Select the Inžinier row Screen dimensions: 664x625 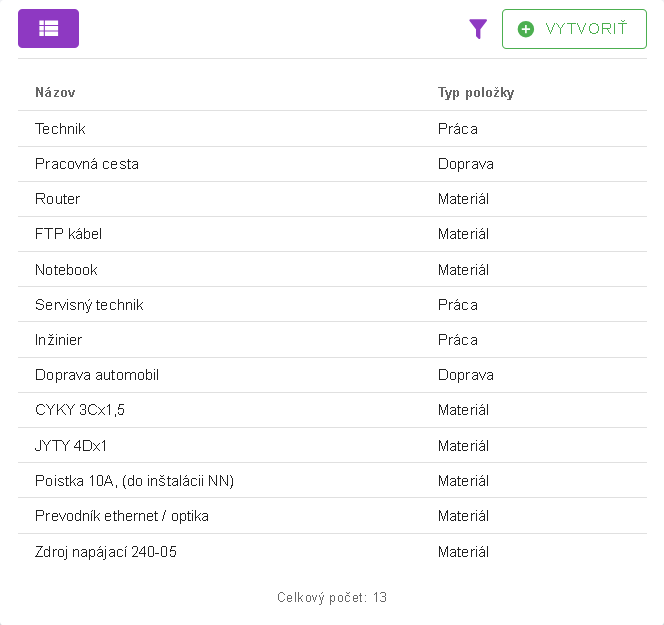pos(59,340)
